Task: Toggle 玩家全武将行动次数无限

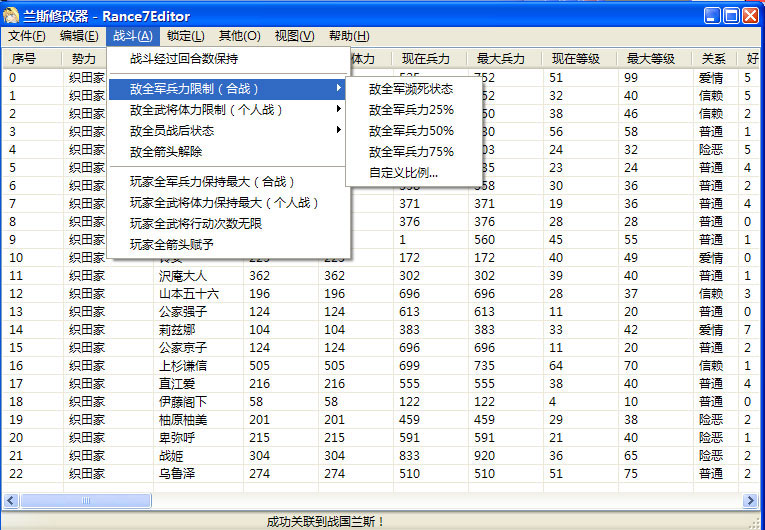Action: tap(196, 223)
